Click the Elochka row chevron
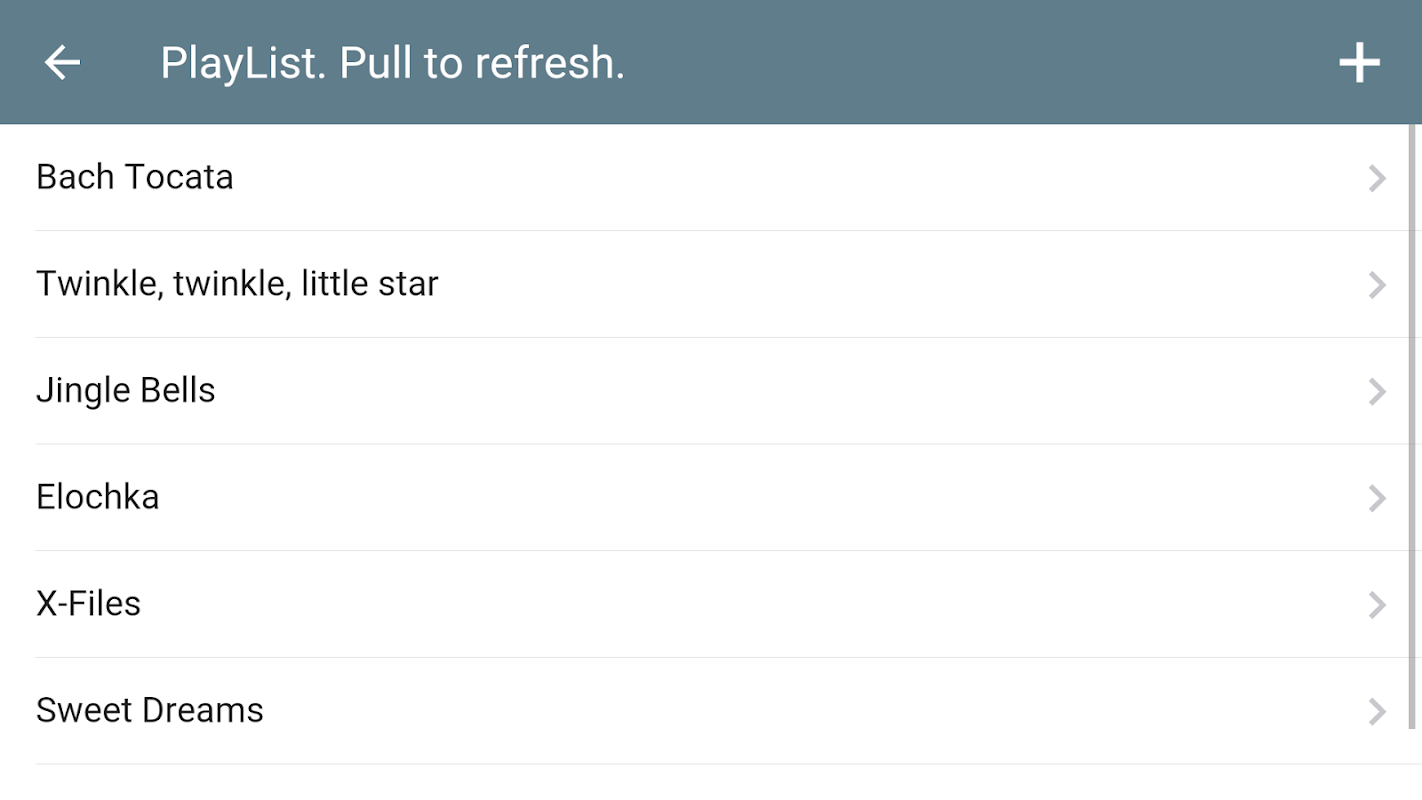The height and width of the screenshot is (800, 1422). pyautogui.click(x=1377, y=498)
